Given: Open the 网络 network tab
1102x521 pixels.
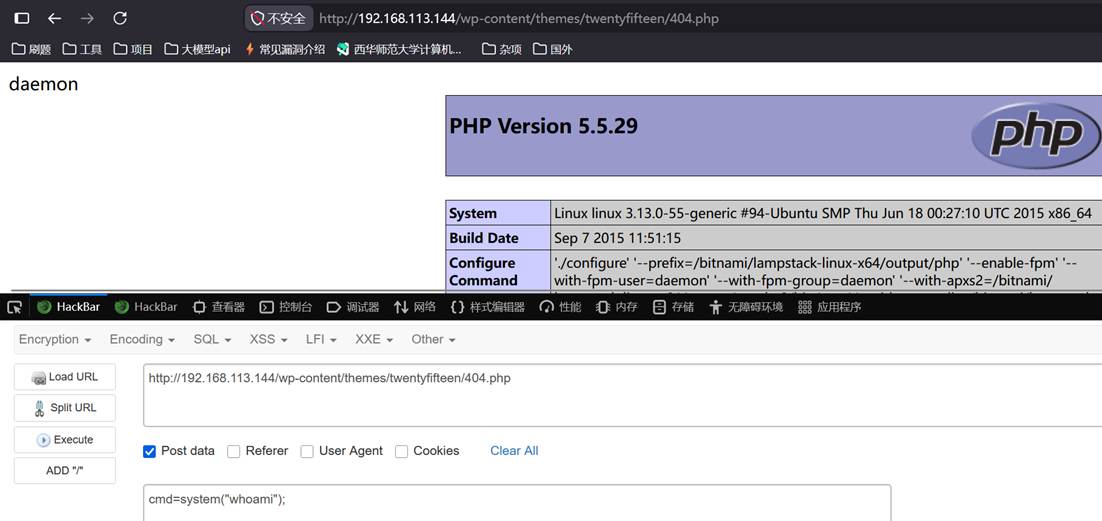Looking at the screenshot, I should click(x=415, y=307).
